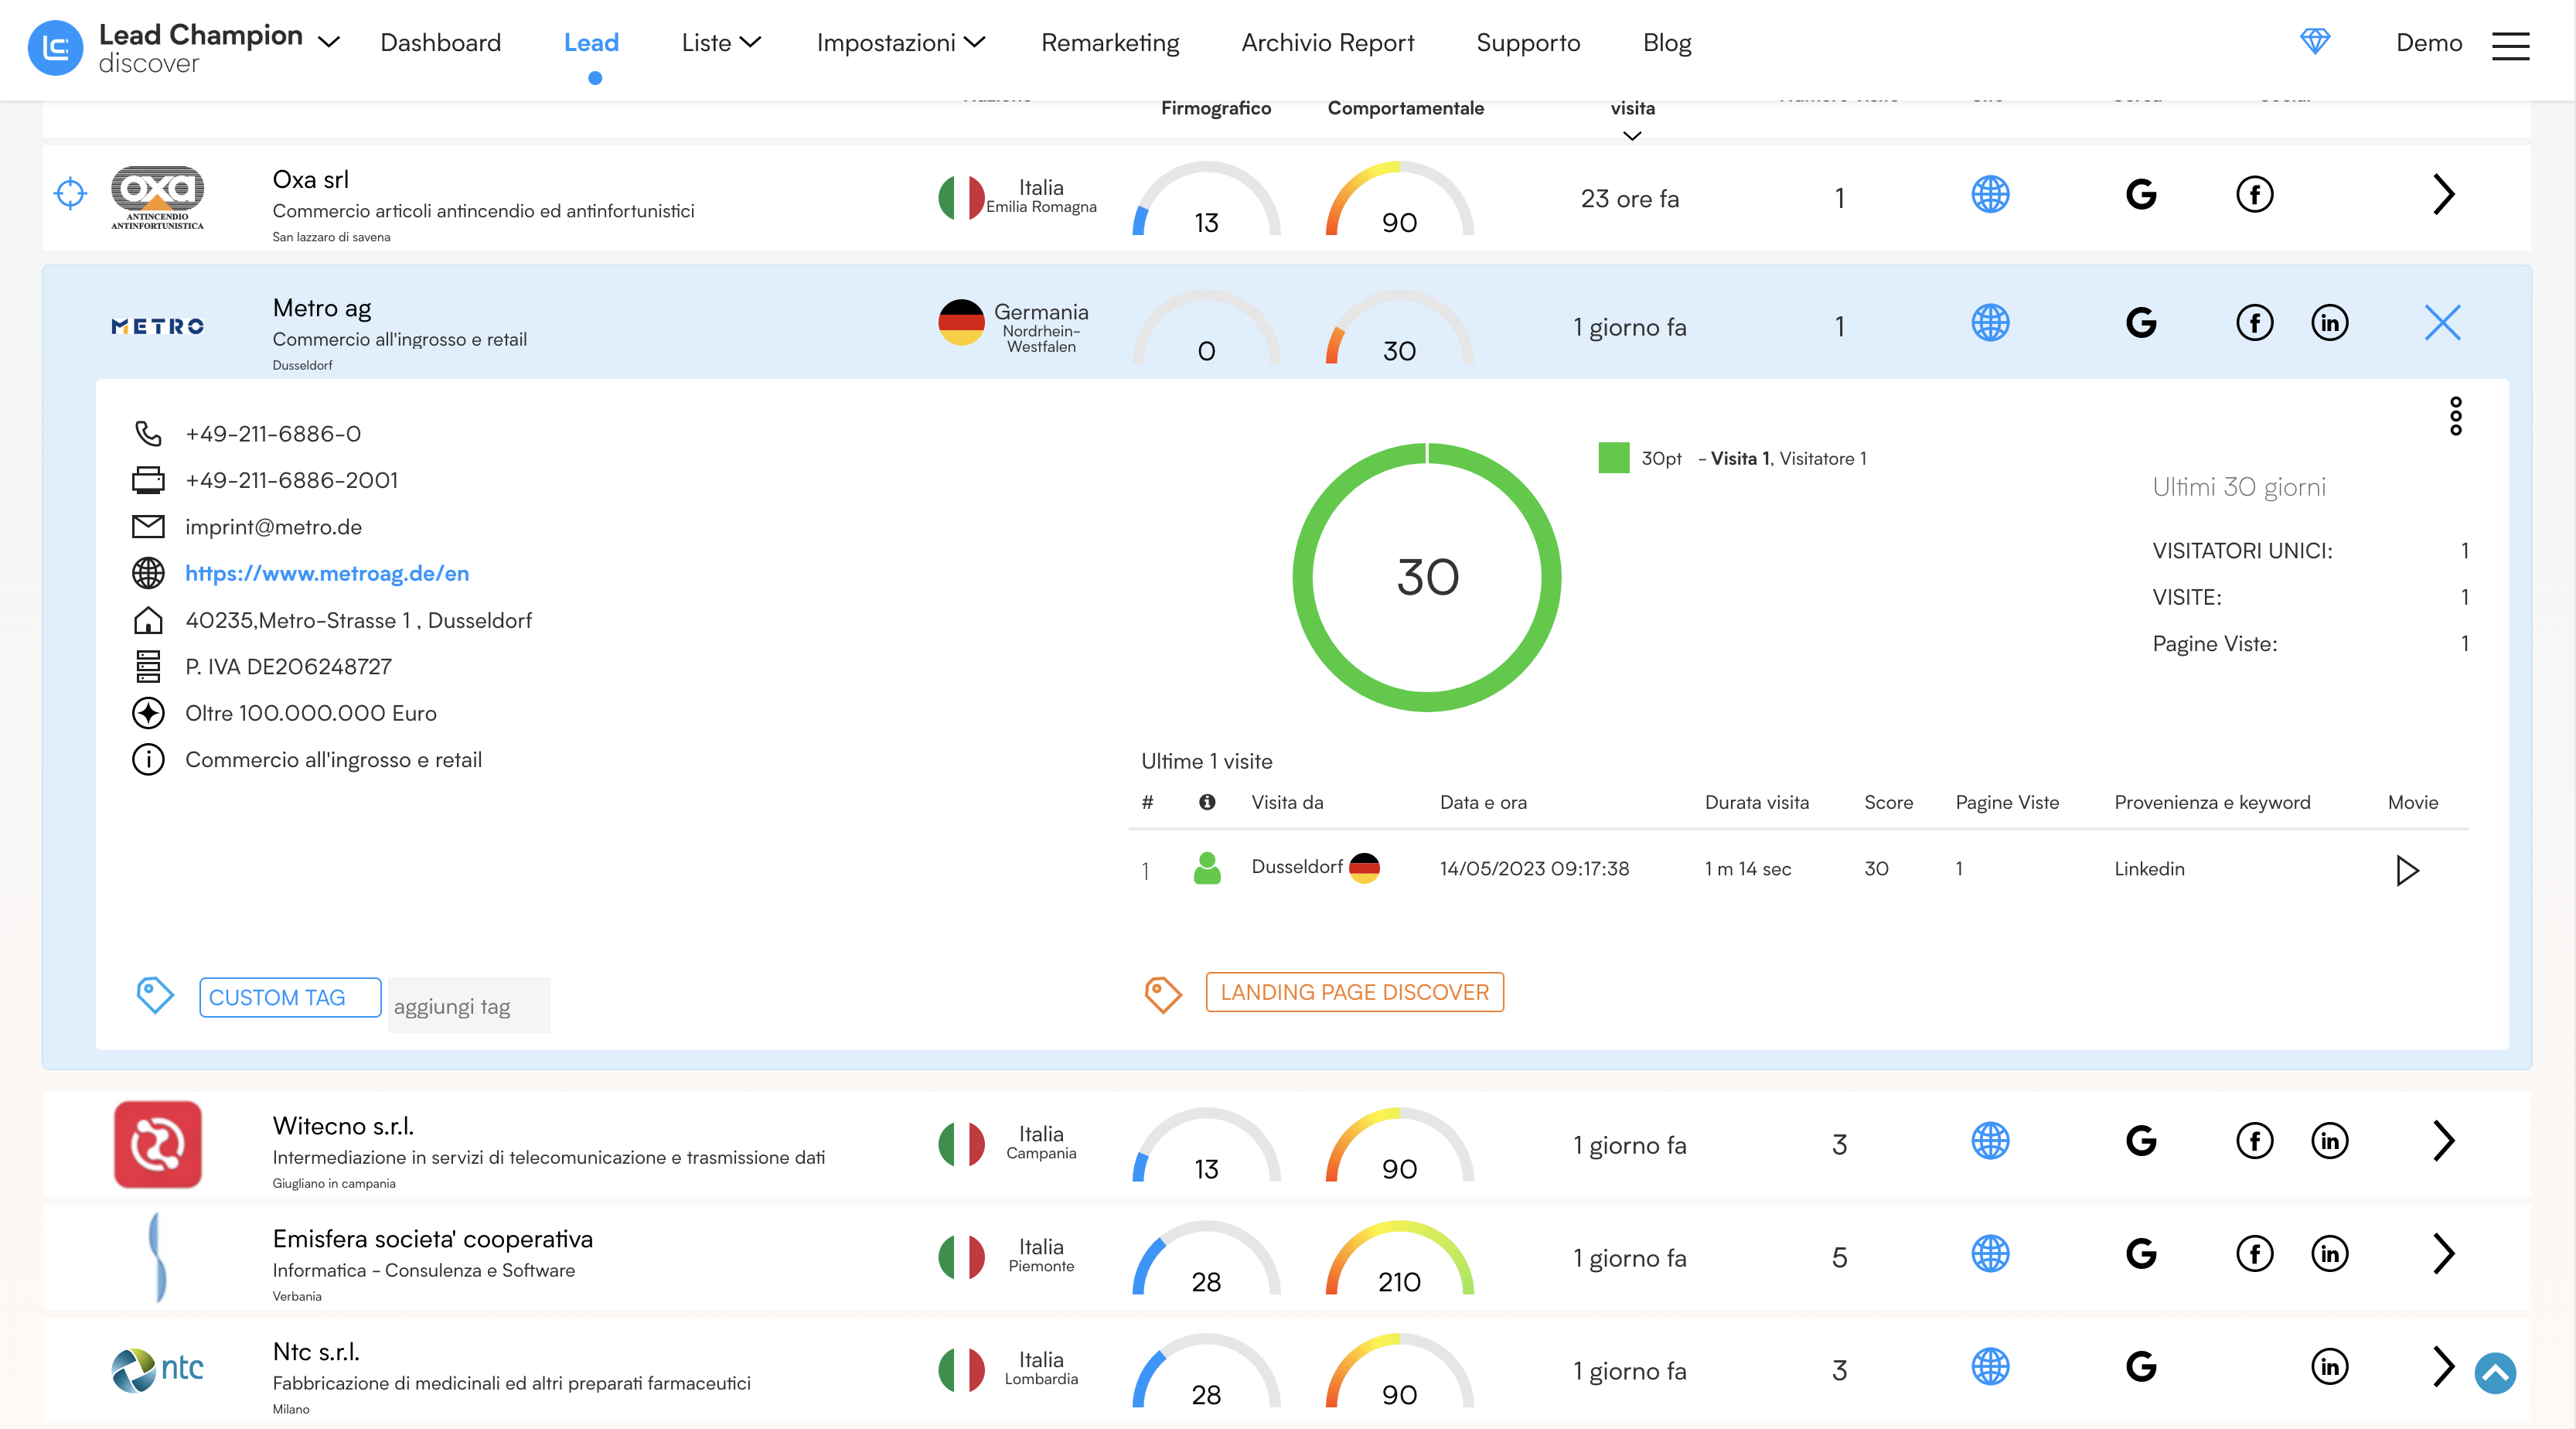Click the green 30-point score gauge
The width and height of the screenshot is (2576, 1429).
(x=1427, y=577)
